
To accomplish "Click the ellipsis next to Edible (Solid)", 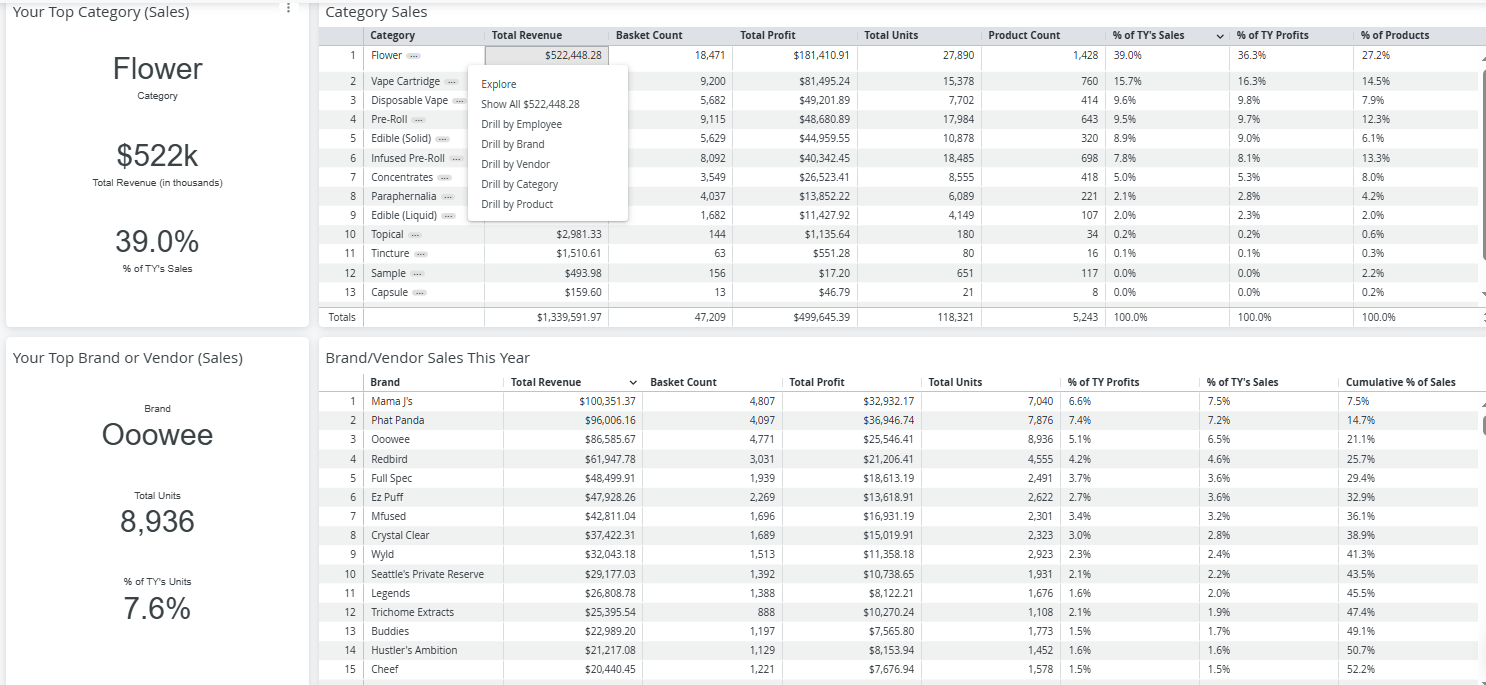I will coord(443,139).
